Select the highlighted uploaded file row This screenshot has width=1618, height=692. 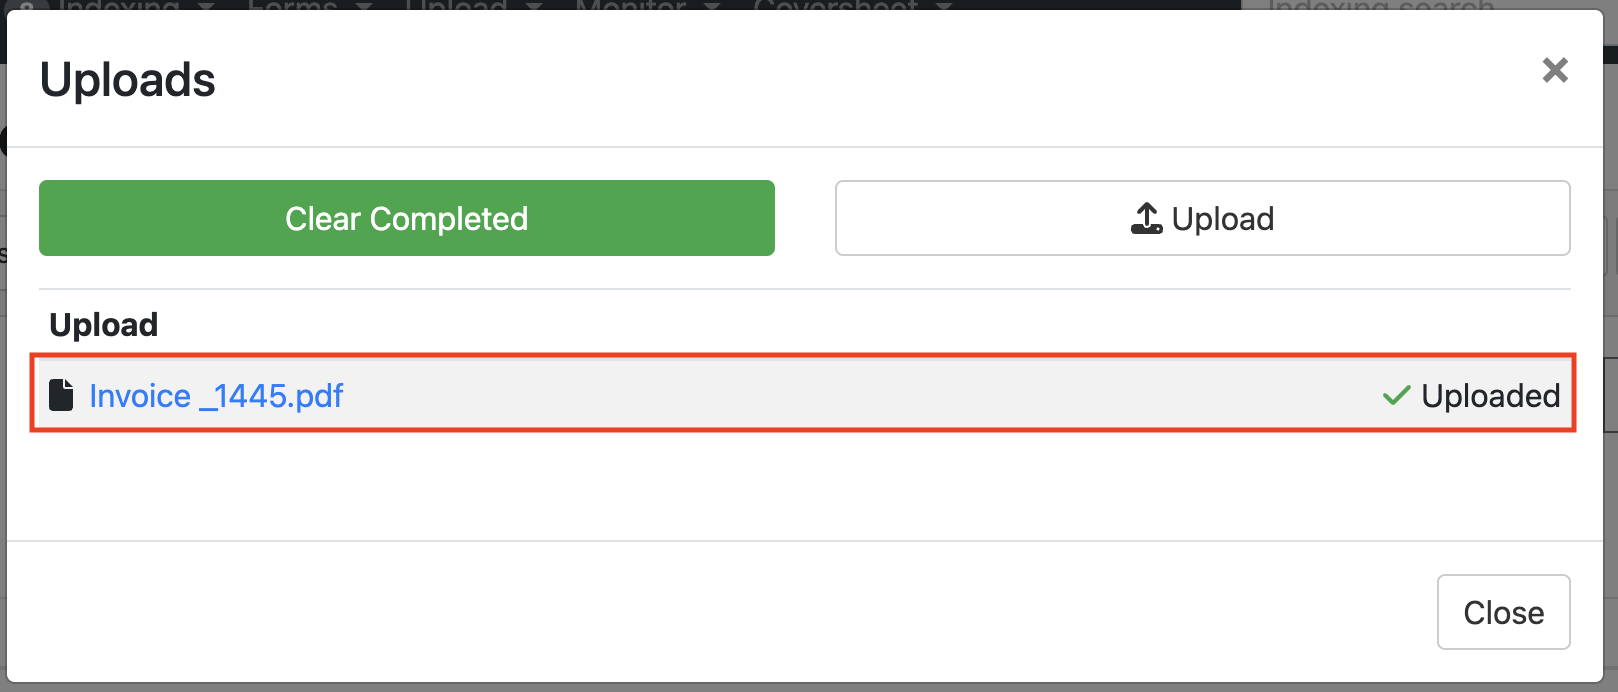tap(800, 394)
